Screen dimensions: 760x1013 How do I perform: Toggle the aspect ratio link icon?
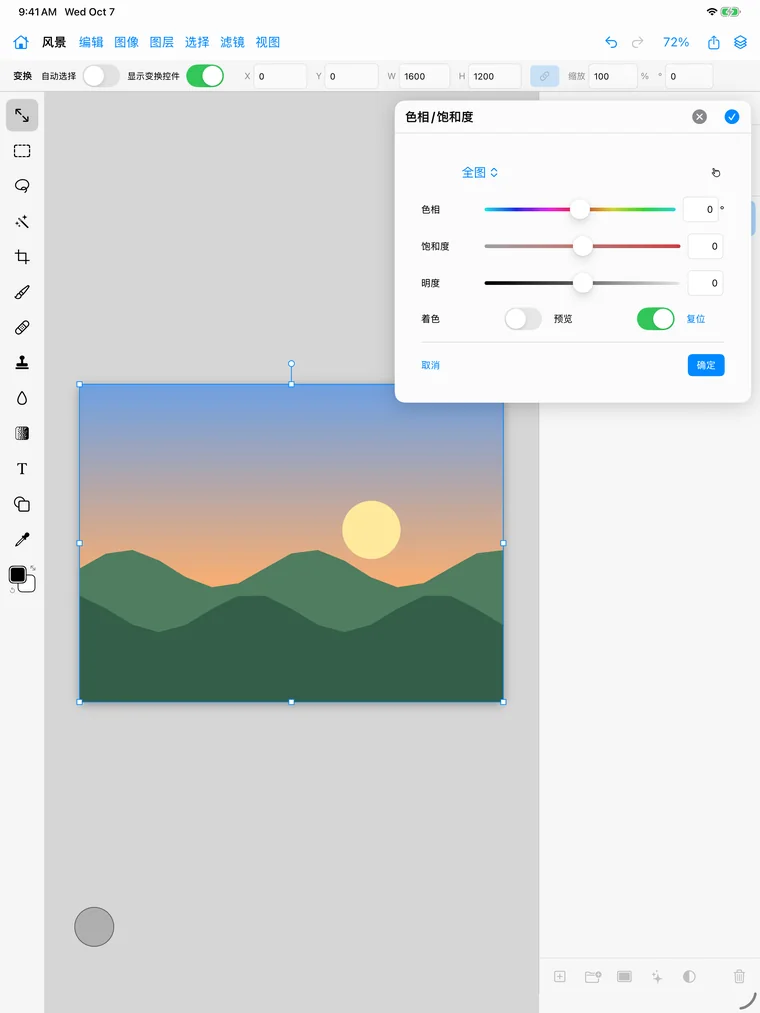coord(545,76)
